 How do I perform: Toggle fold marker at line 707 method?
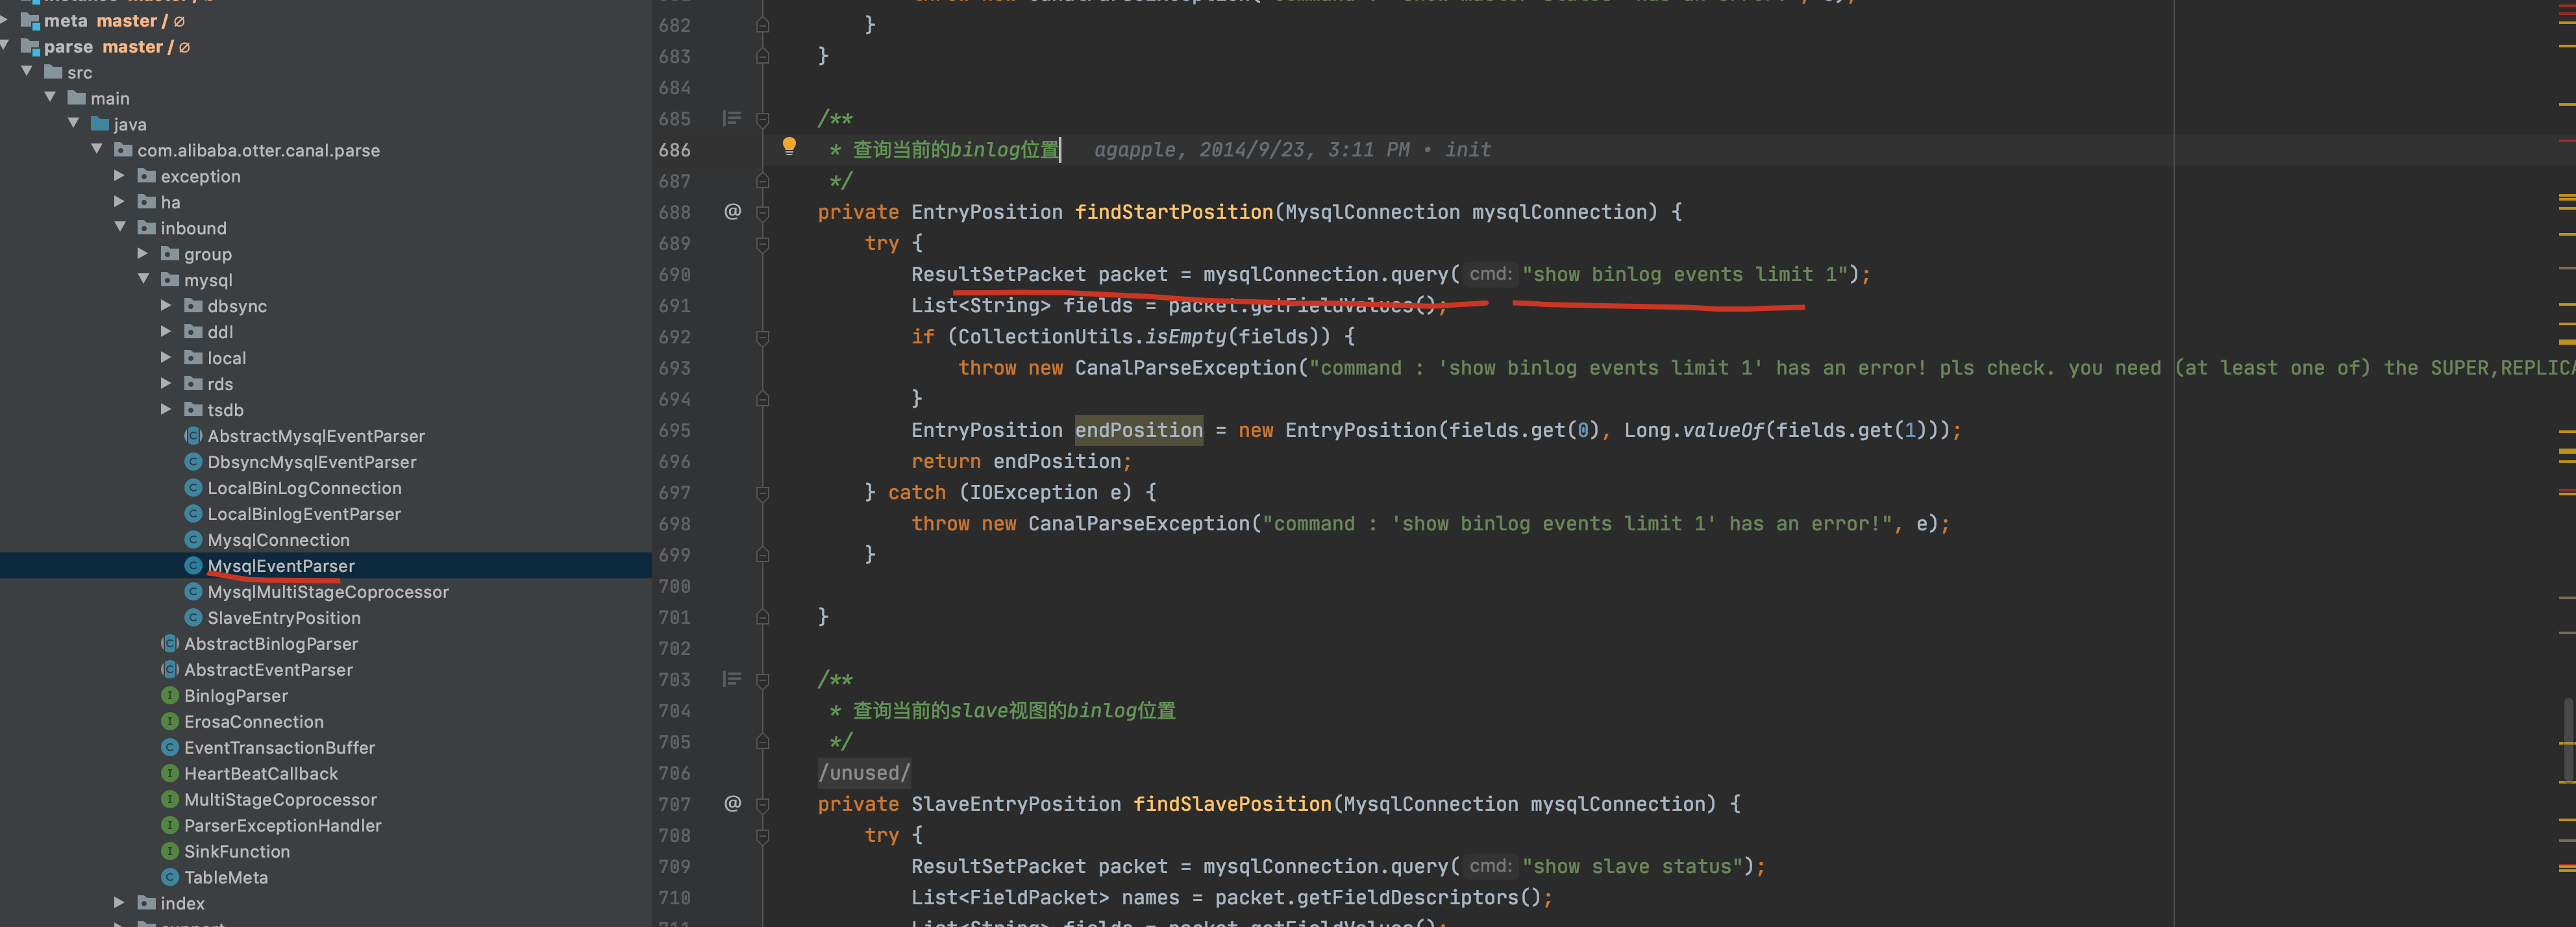pyautogui.click(x=763, y=805)
